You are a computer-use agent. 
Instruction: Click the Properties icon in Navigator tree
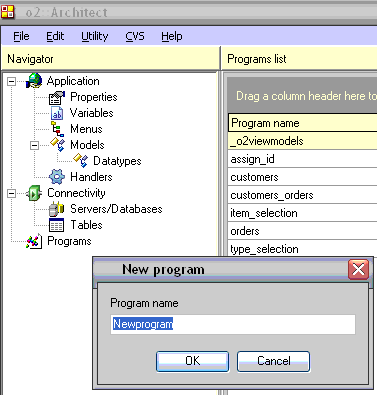[x=57, y=97]
